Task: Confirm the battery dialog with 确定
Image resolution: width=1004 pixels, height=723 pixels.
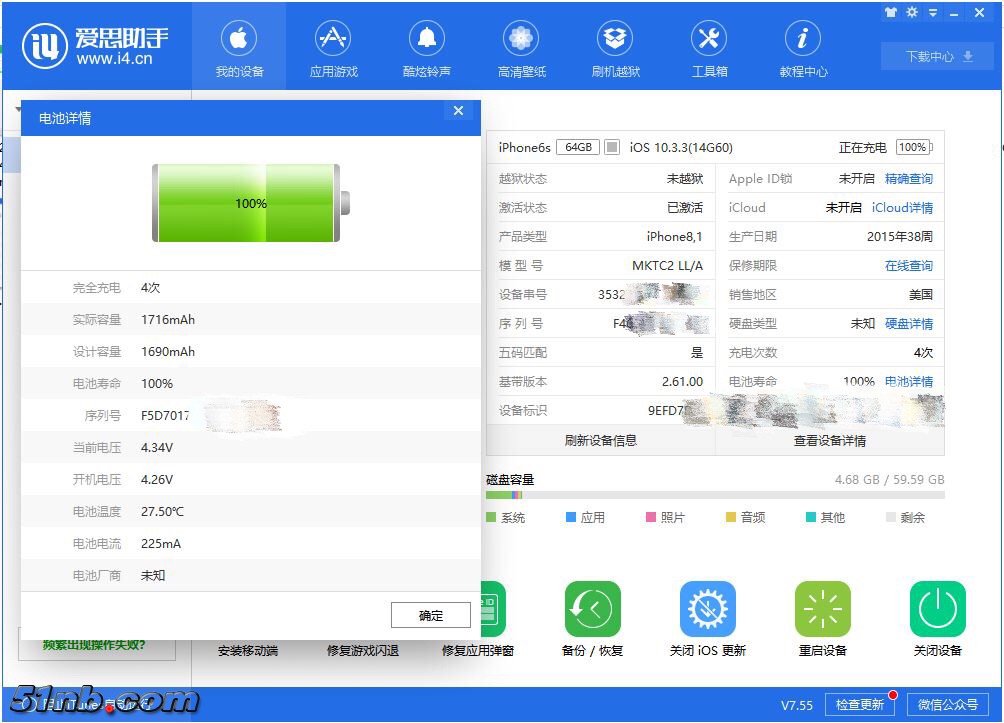Action: pos(430,615)
